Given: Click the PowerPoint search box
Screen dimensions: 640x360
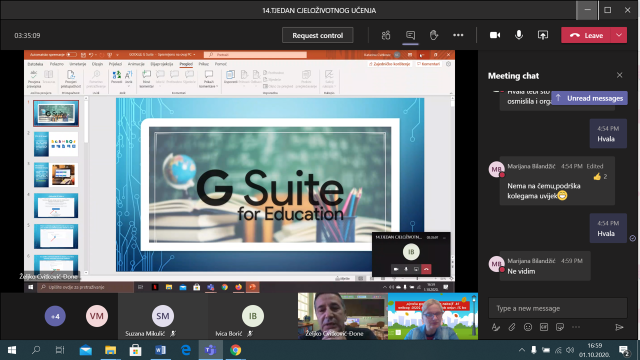Looking at the screenshot, I should click(x=256, y=54).
